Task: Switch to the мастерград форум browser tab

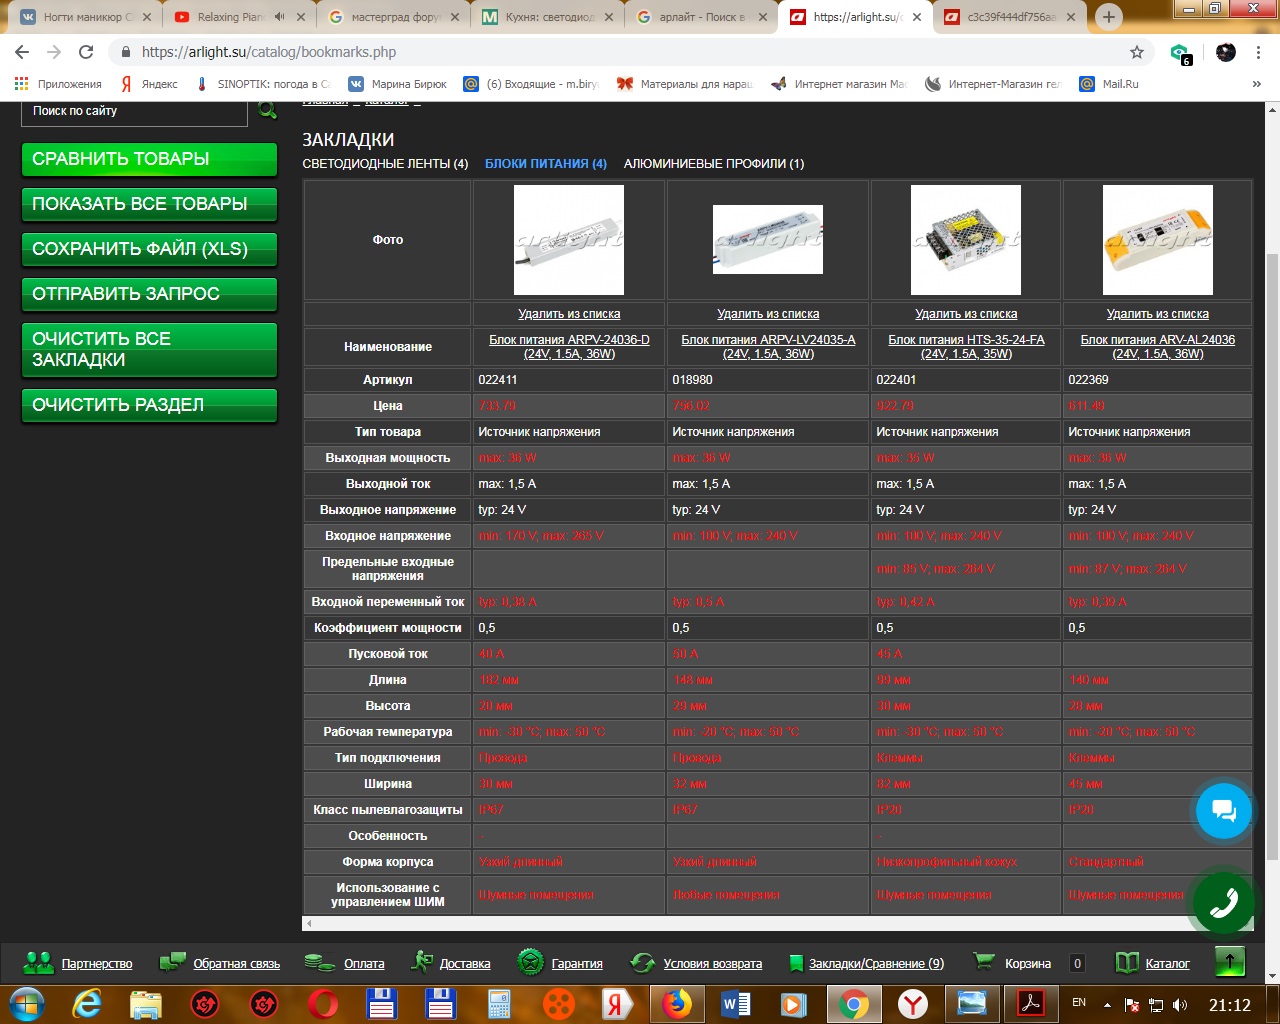Action: coord(395,17)
